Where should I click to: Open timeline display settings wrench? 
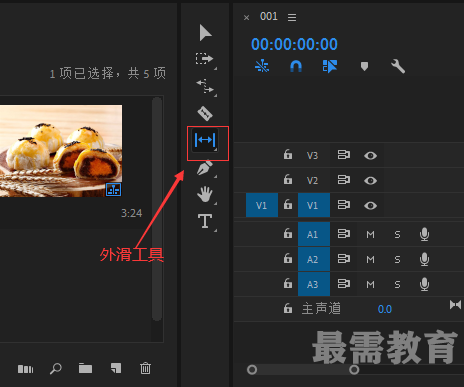[x=398, y=66]
